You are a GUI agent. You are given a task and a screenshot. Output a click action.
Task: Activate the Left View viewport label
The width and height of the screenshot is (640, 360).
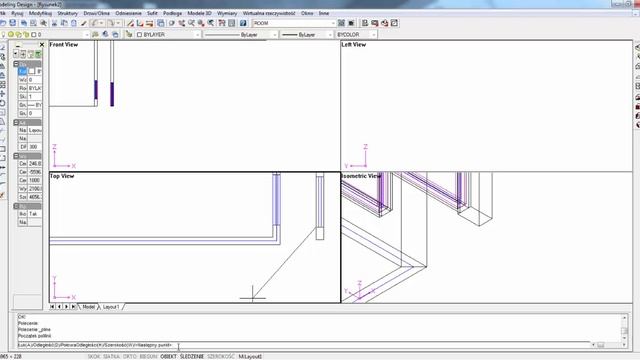353,44
